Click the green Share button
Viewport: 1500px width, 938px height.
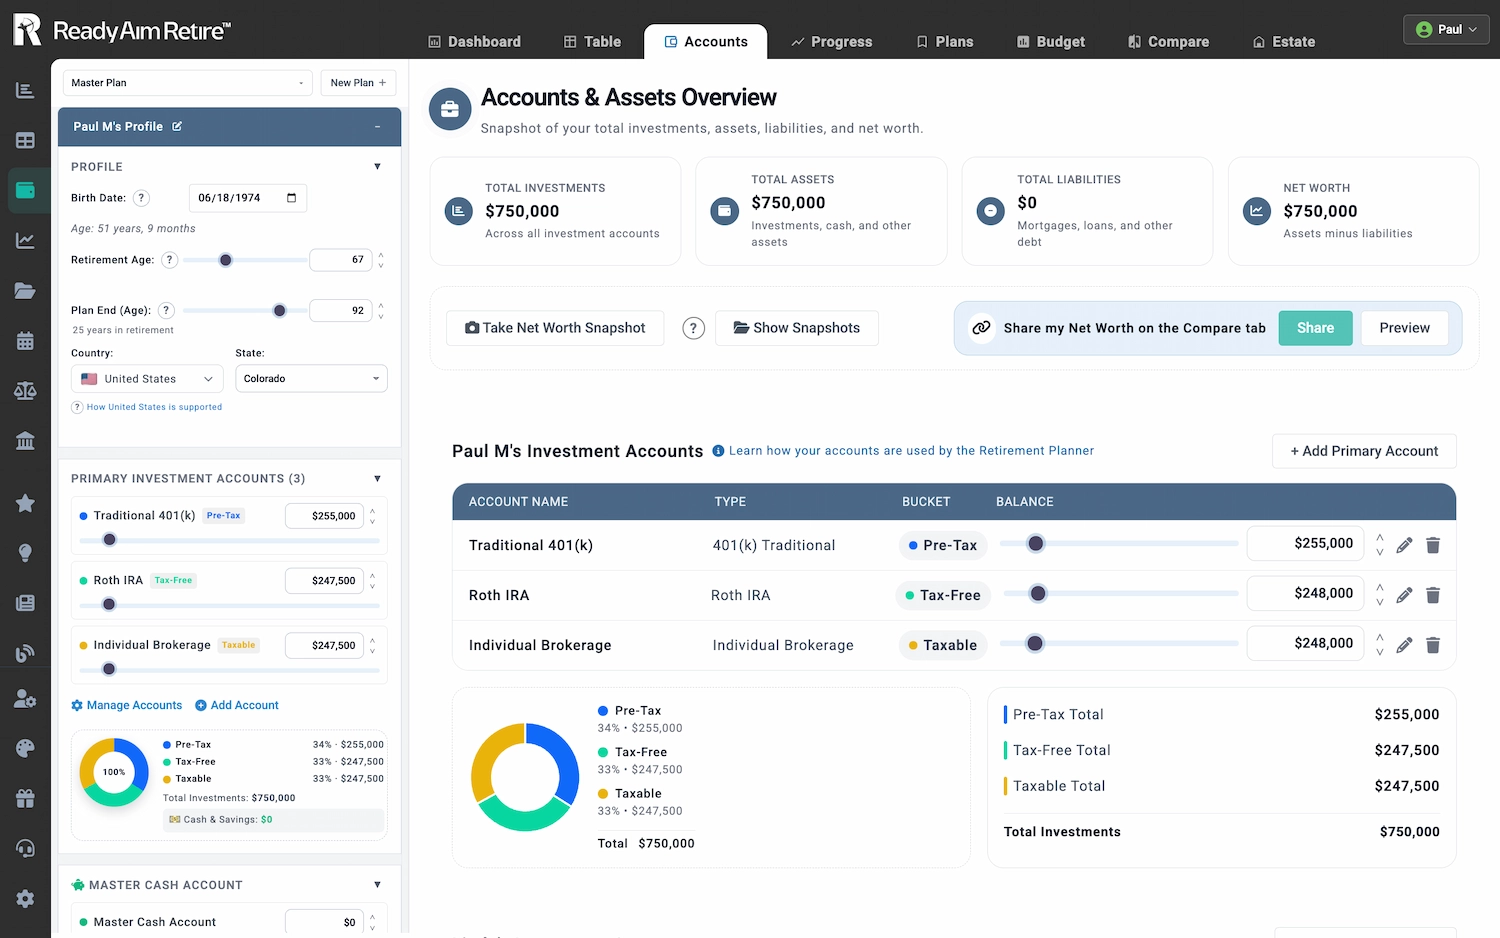click(x=1315, y=328)
